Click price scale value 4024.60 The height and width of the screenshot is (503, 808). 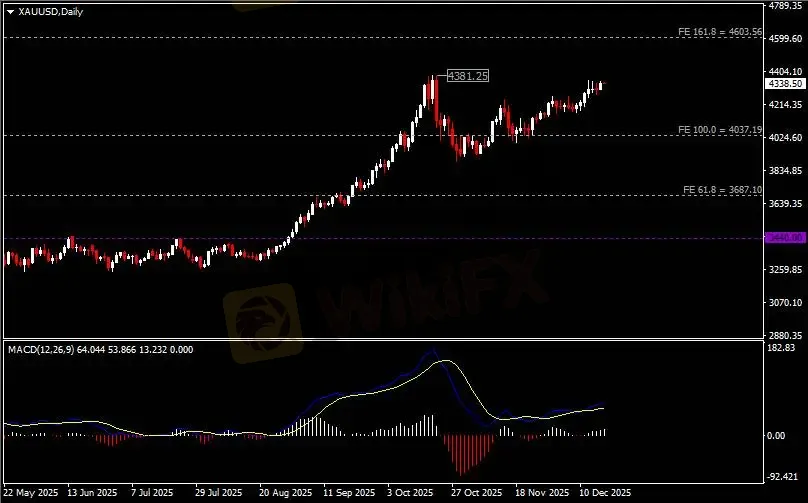pyautogui.click(x=785, y=138)
